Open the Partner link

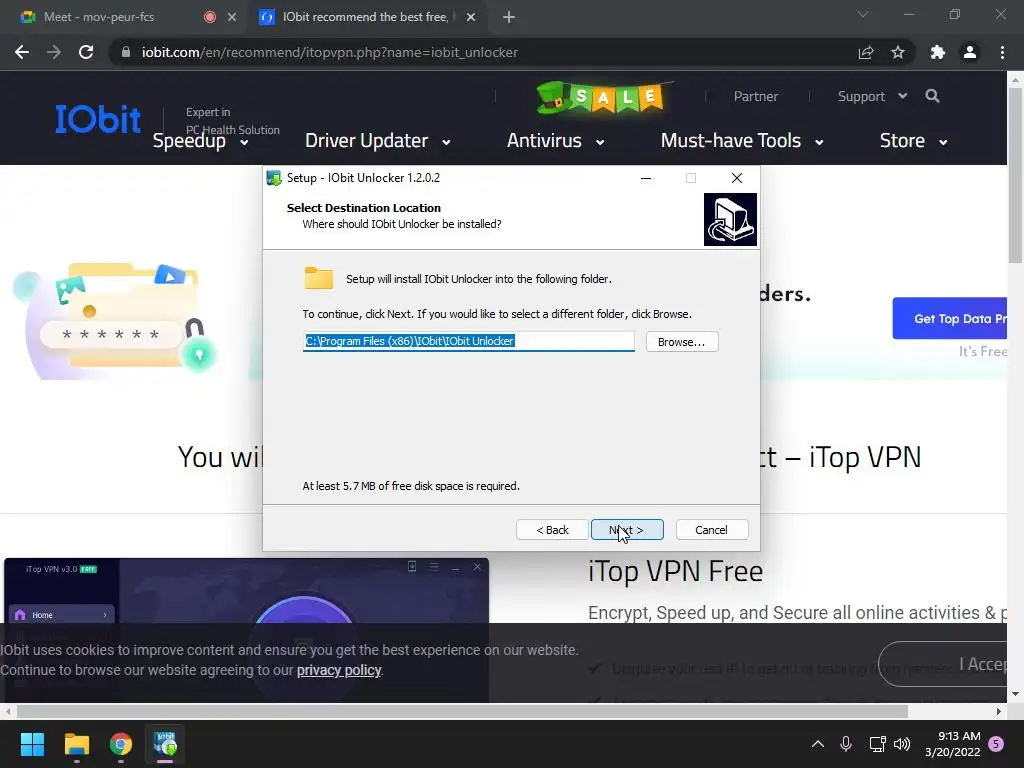[756, 96]
